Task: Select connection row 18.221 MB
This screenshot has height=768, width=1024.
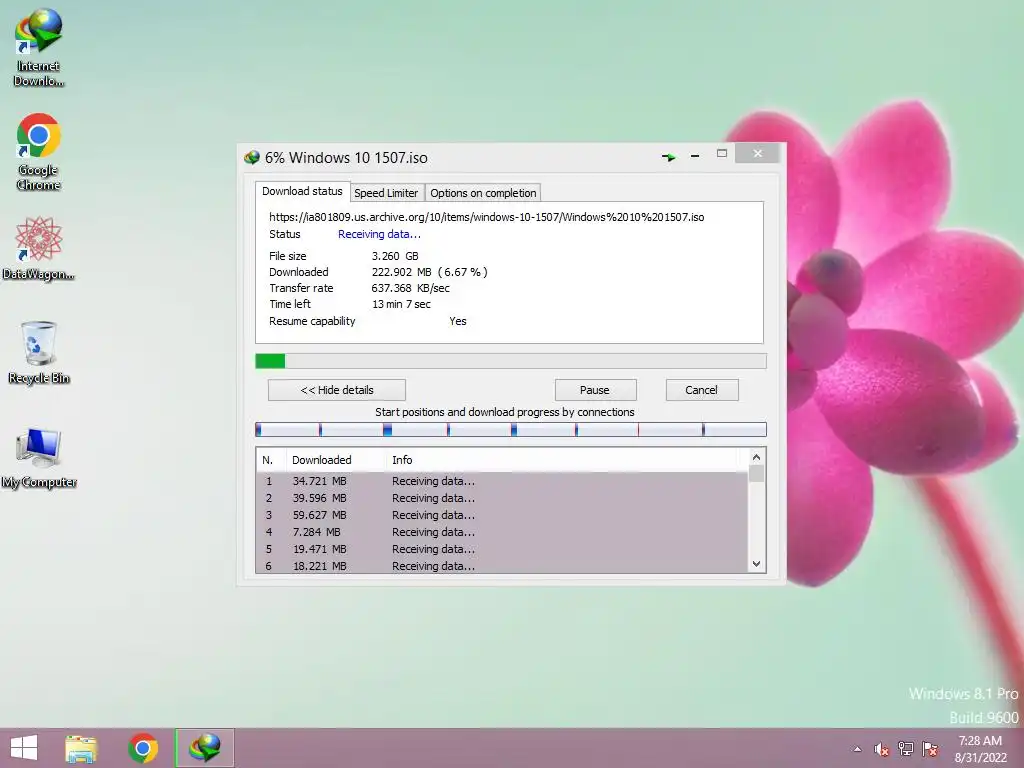Action: [502, 566]
